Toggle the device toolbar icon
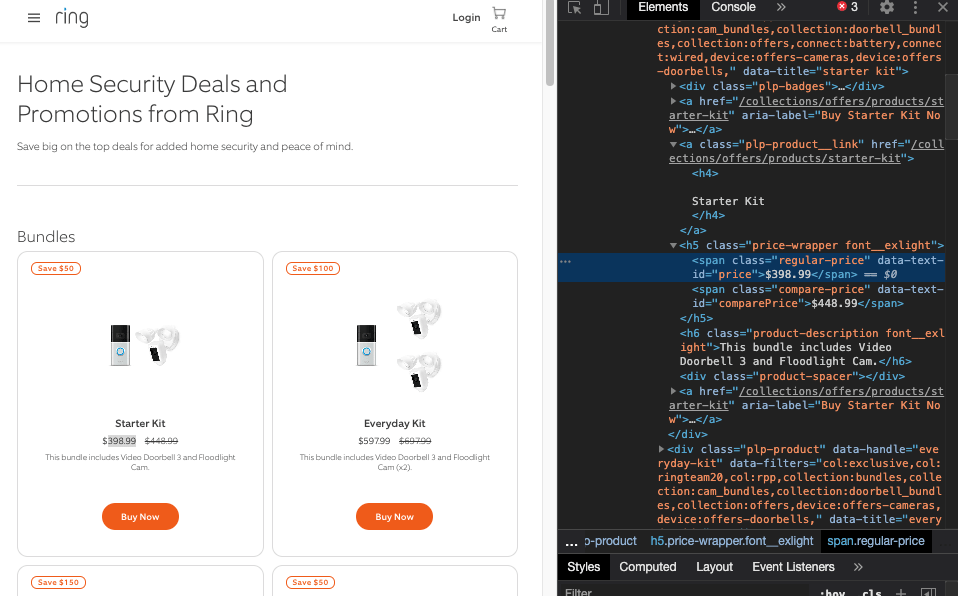Screen dimensions: 958x596 601,7
